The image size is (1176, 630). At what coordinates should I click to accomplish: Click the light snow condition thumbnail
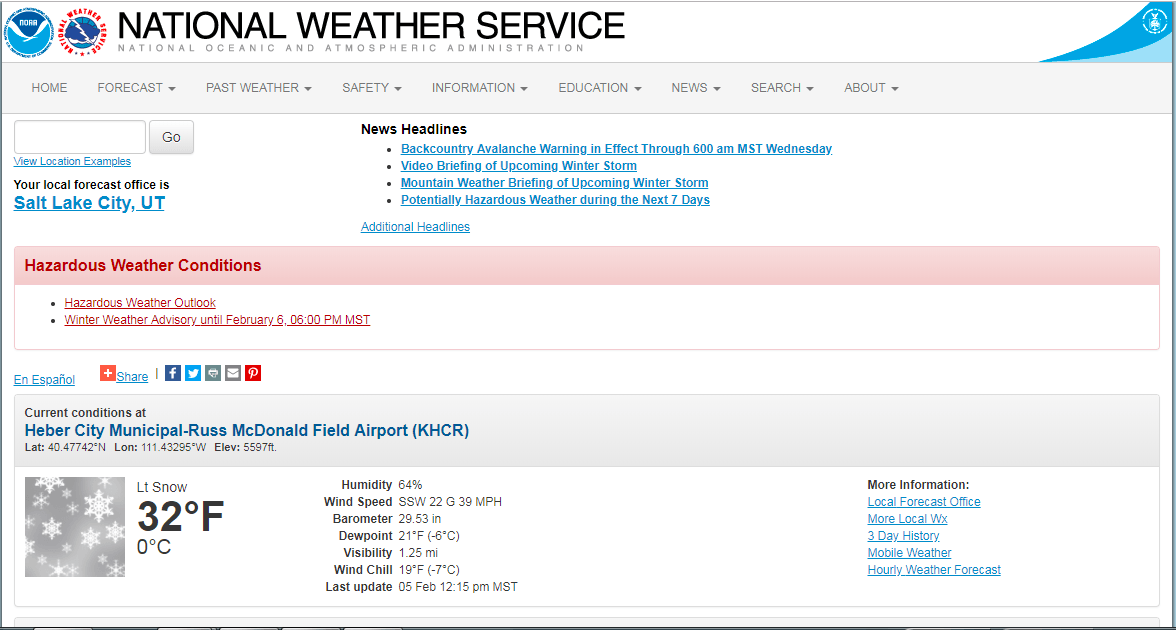(x=75, y=527)
